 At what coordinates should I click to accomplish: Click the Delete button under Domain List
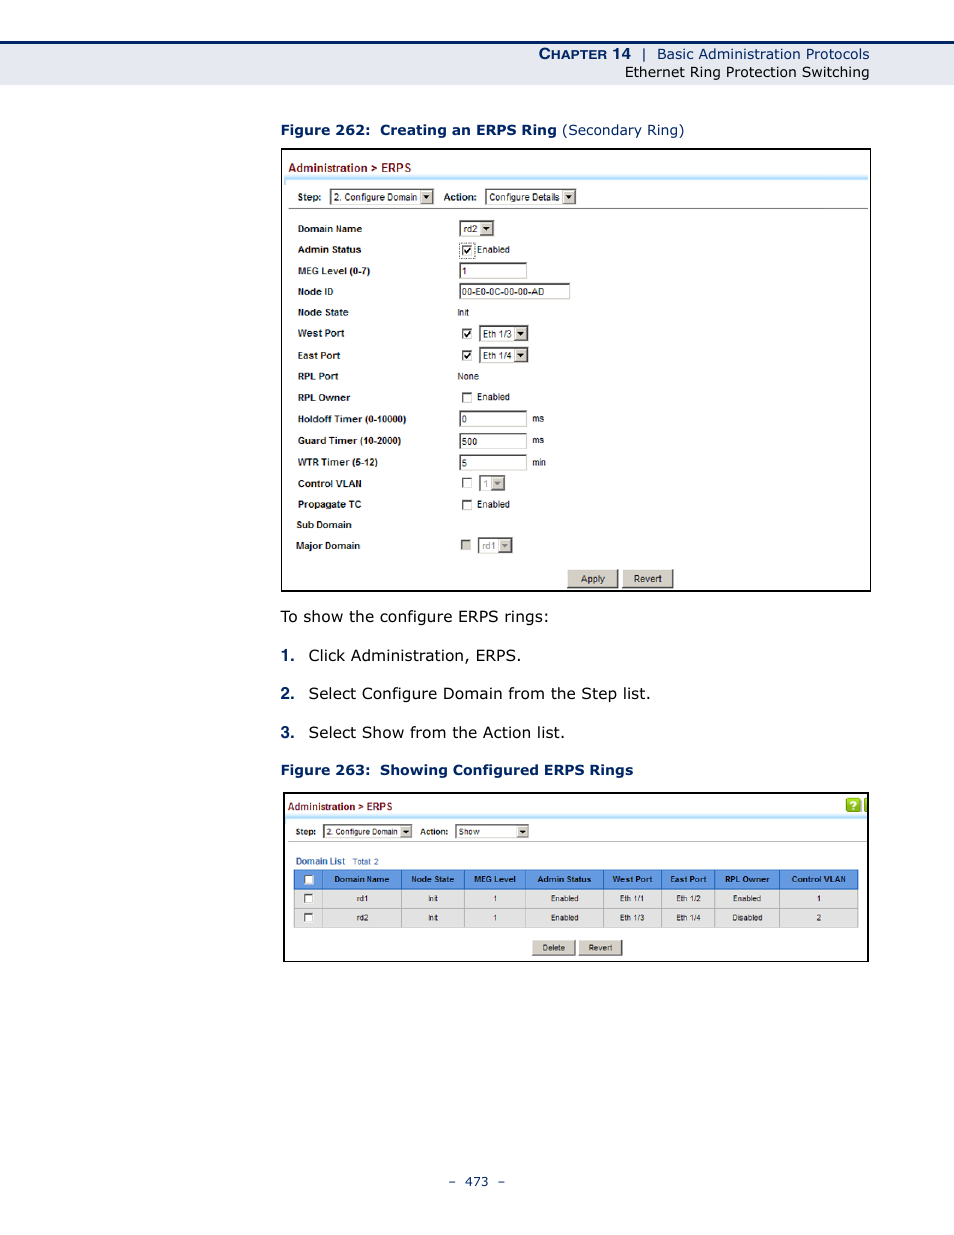554,948
